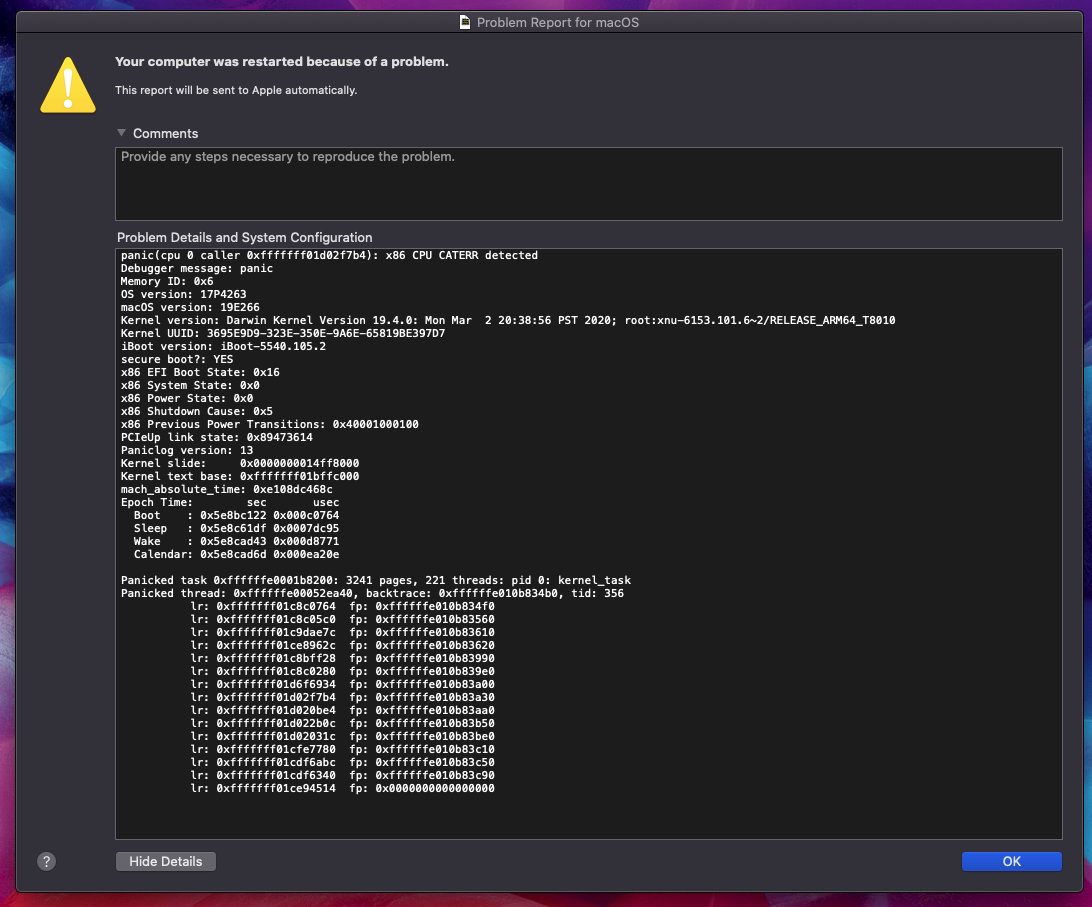Viewport: 1092px width, 907px height.
Task: Click the 'panic(cpu 0 caller' line
Action: point(329,255)
